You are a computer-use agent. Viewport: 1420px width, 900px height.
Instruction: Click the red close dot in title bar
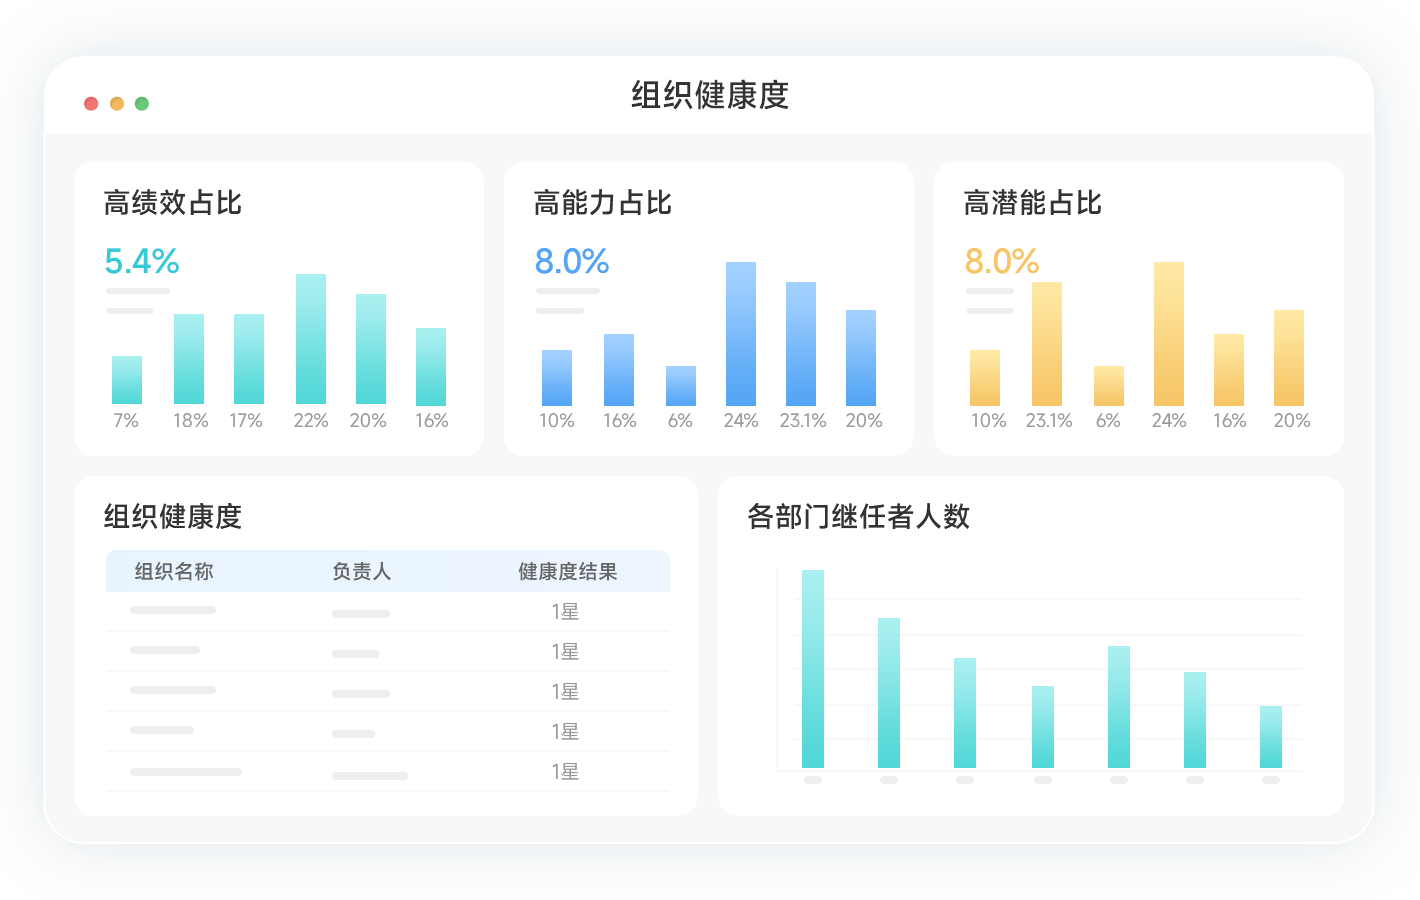[91, 104]
